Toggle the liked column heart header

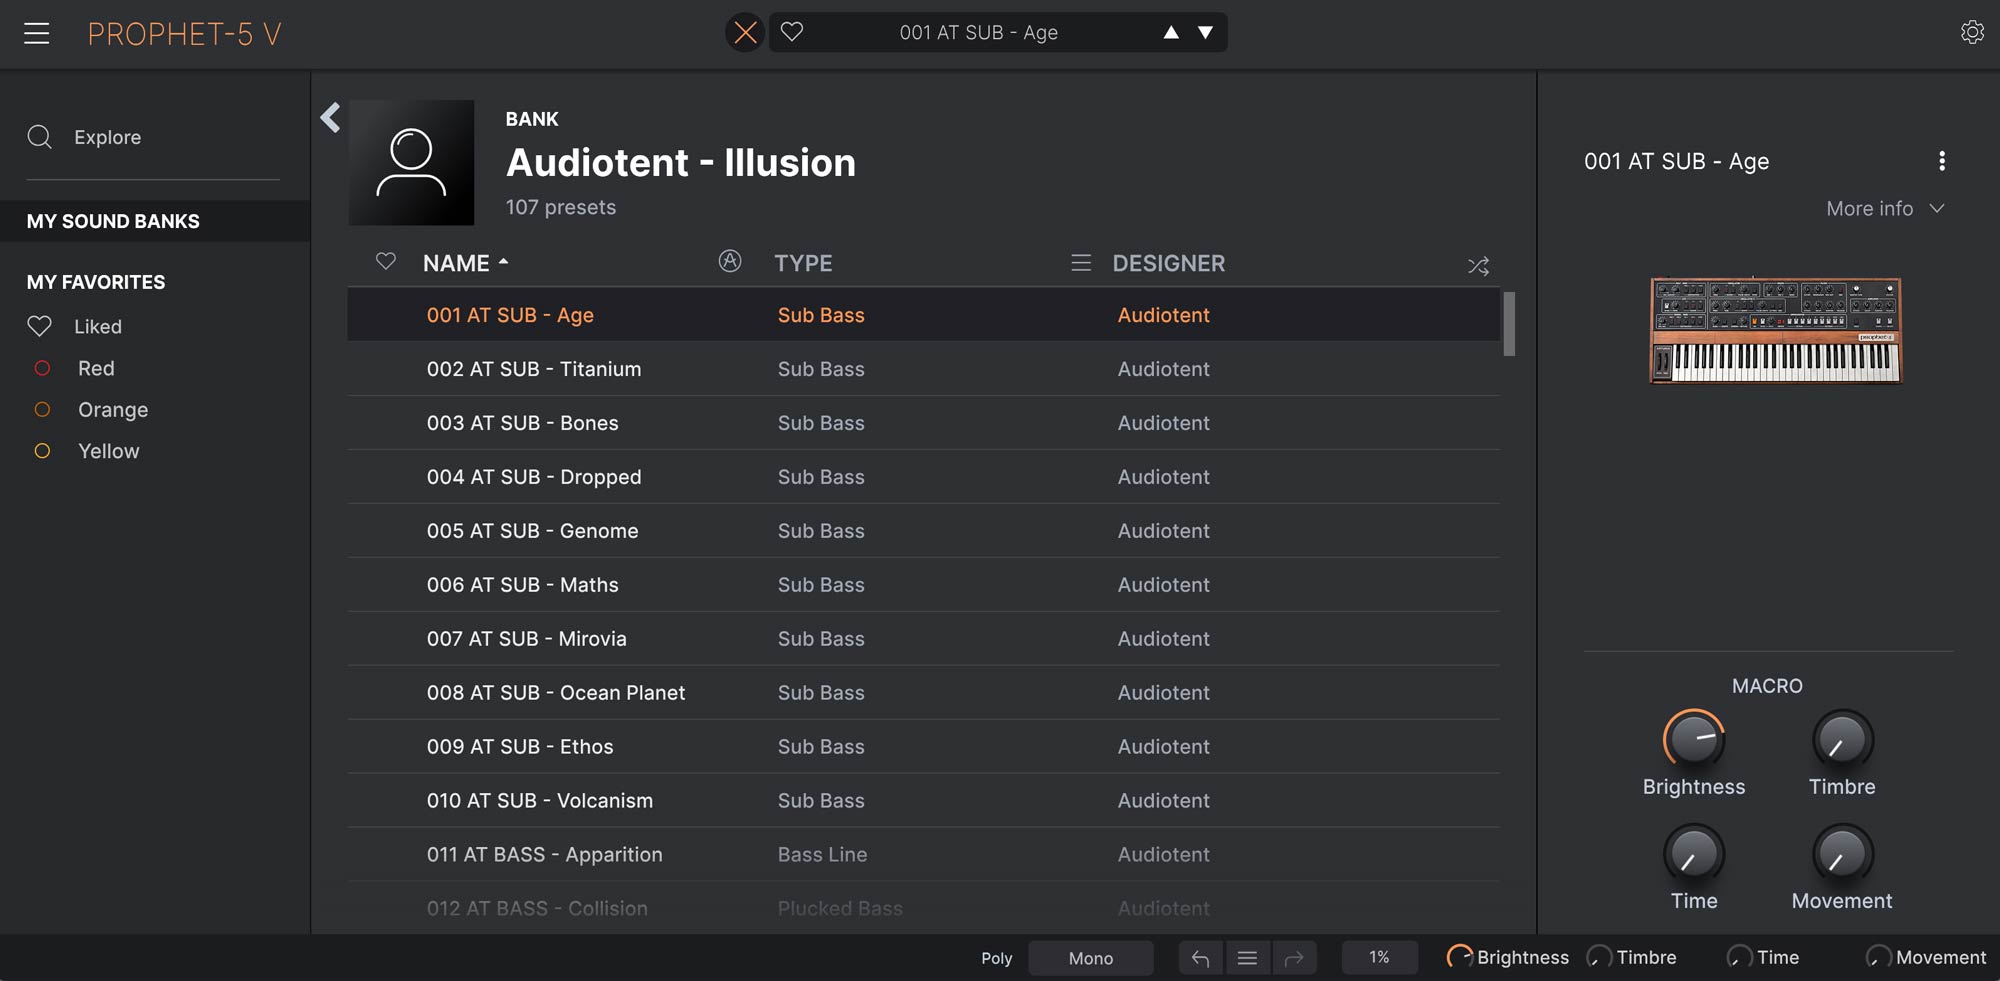tap(386, 262)
